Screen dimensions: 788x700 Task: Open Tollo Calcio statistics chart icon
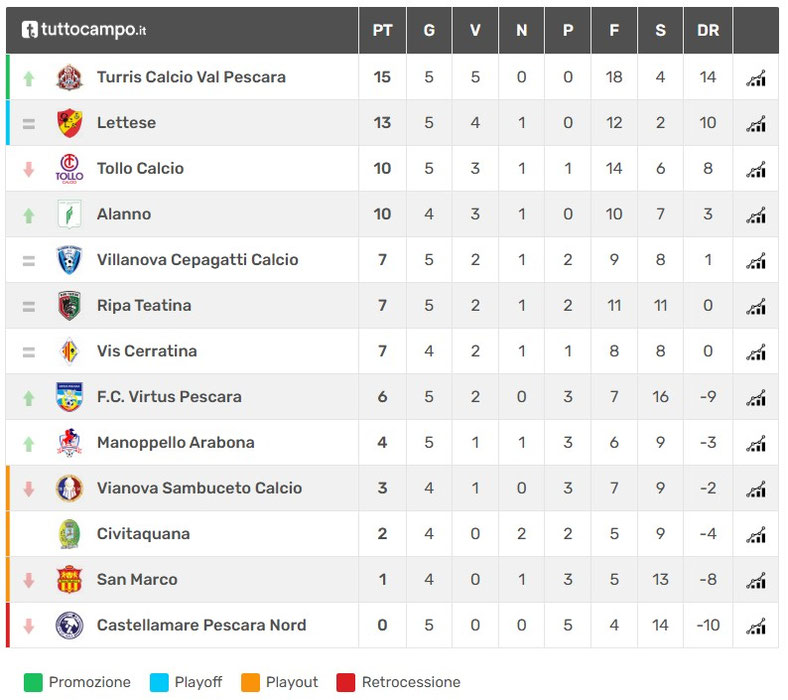click(756, 169)
